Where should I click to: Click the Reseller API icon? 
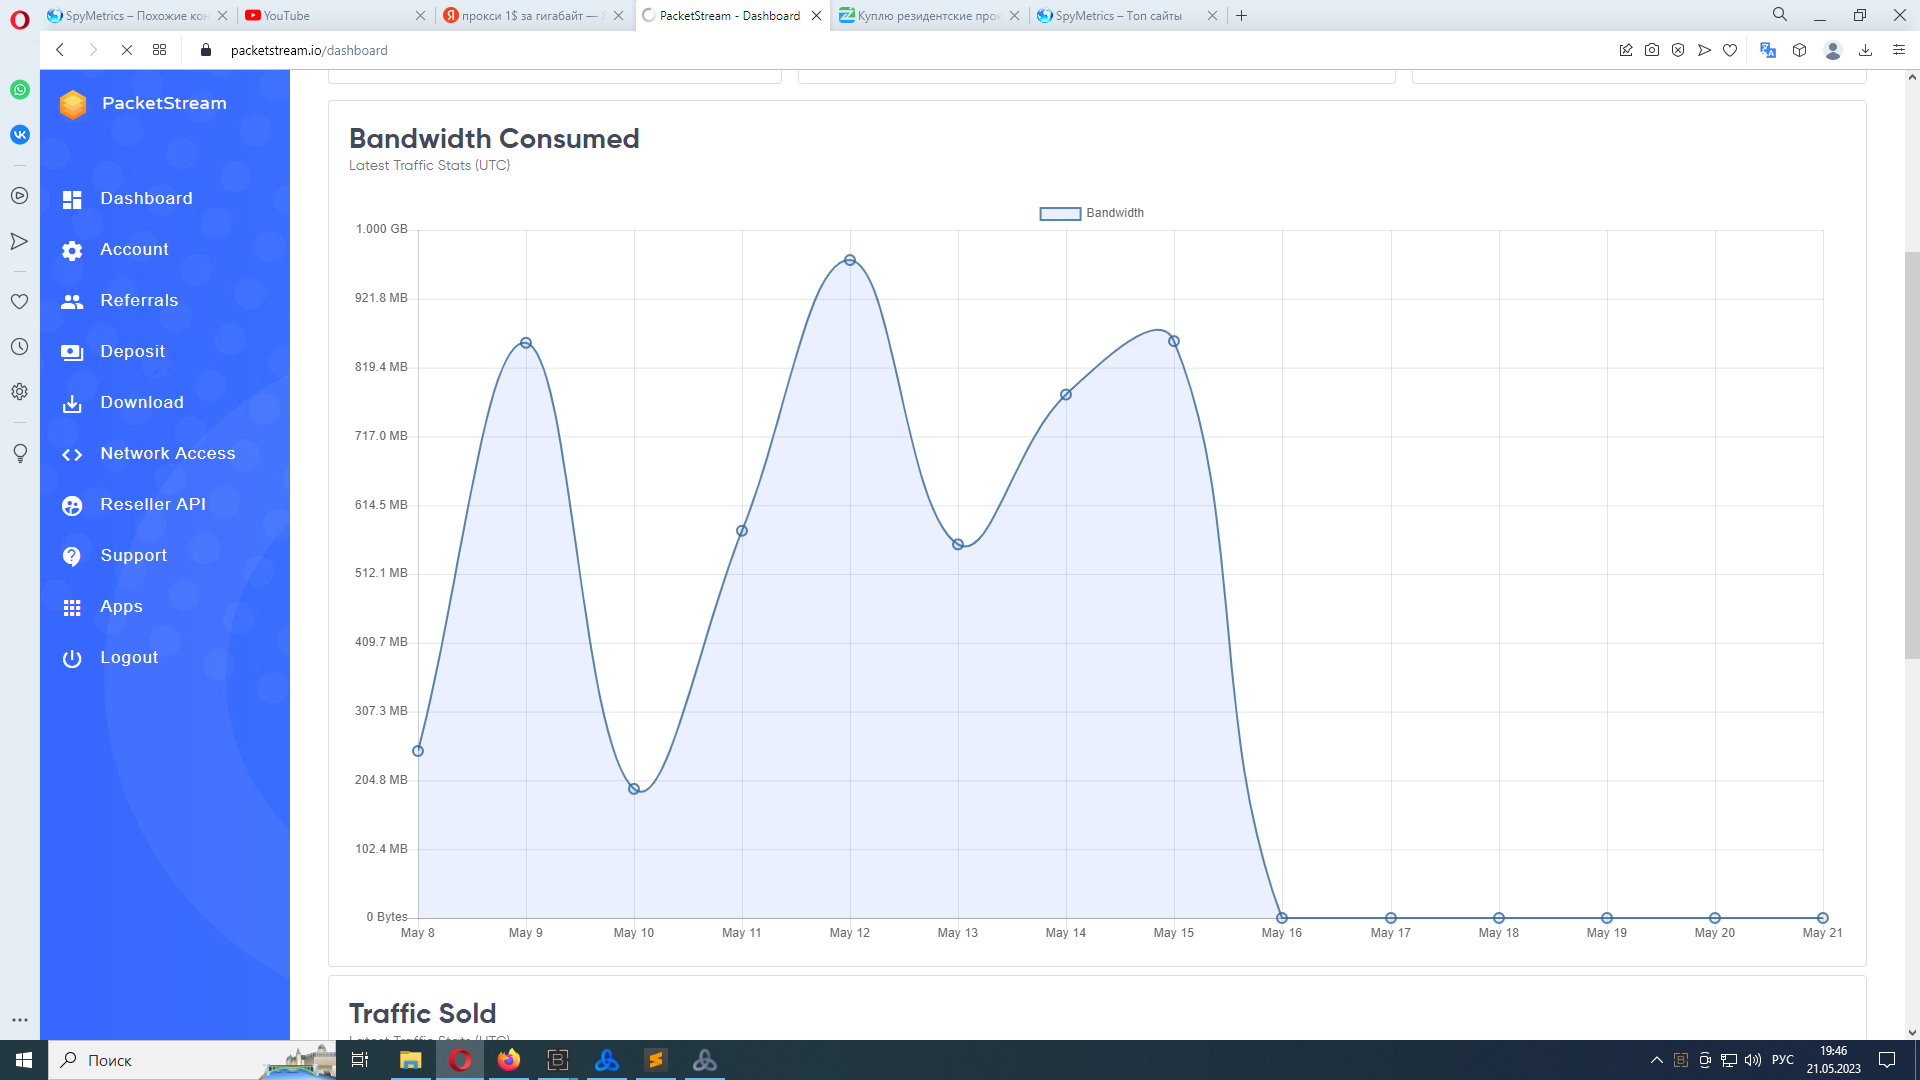click(72, 506)
